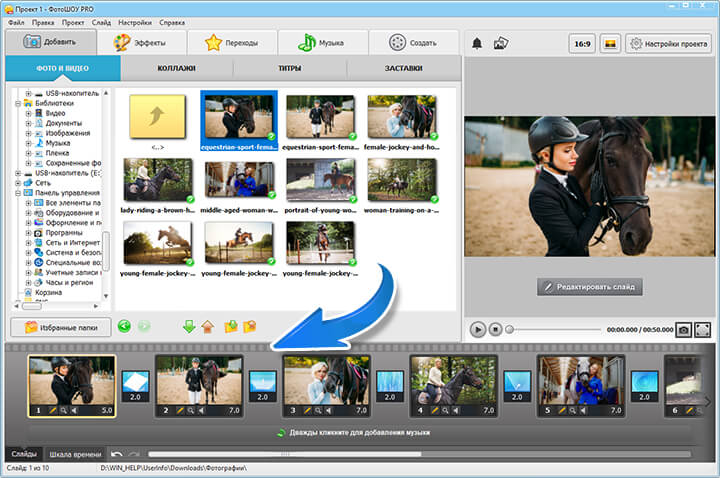Viewport: 720px width, 478px height.
Task: Set the 16:9 aspect ratio button
Action: coord(582,43)
